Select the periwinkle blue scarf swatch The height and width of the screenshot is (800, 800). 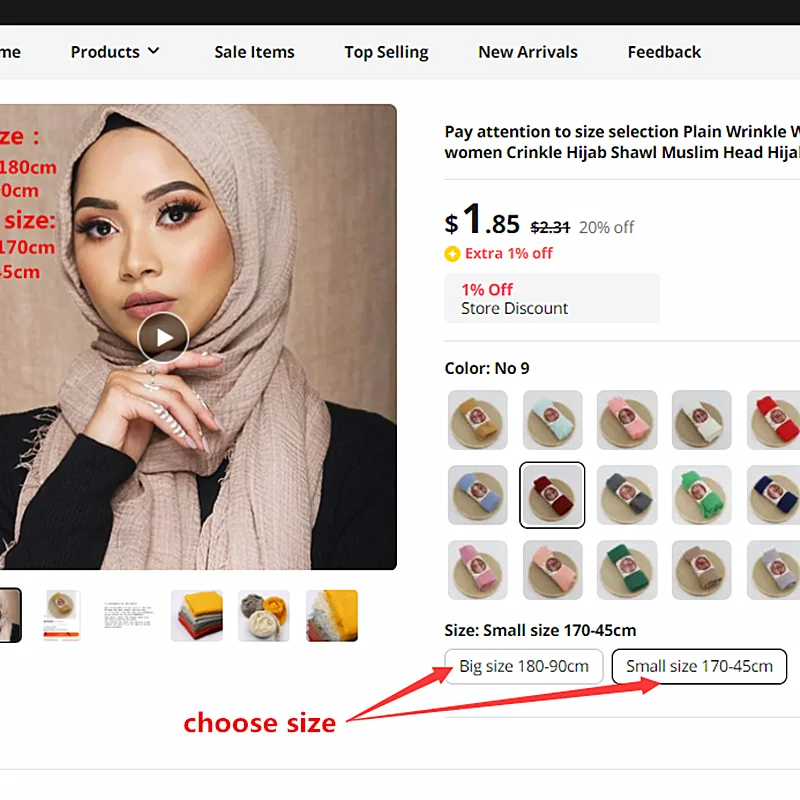[x=478, y=495]
